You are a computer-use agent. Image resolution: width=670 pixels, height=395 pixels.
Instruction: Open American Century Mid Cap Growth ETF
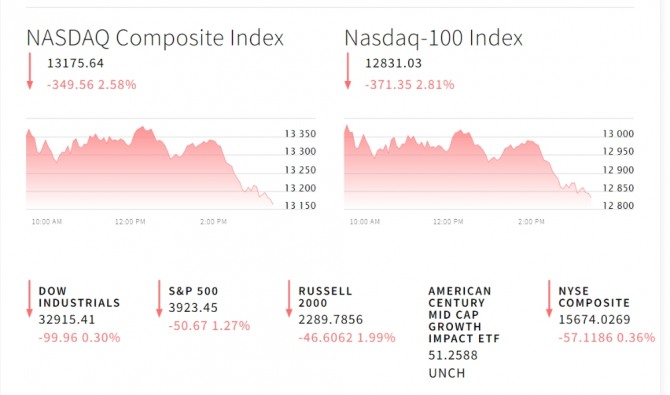(464, 315)
